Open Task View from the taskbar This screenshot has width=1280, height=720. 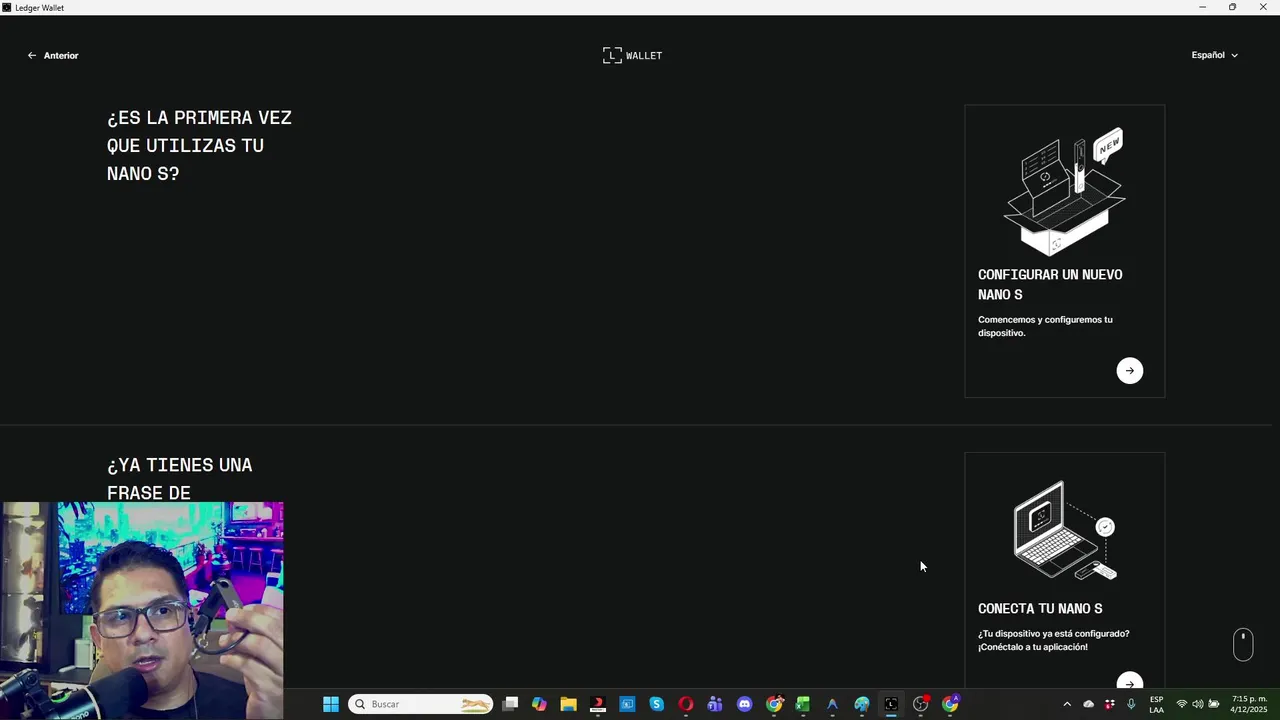[x=510, y=704]
